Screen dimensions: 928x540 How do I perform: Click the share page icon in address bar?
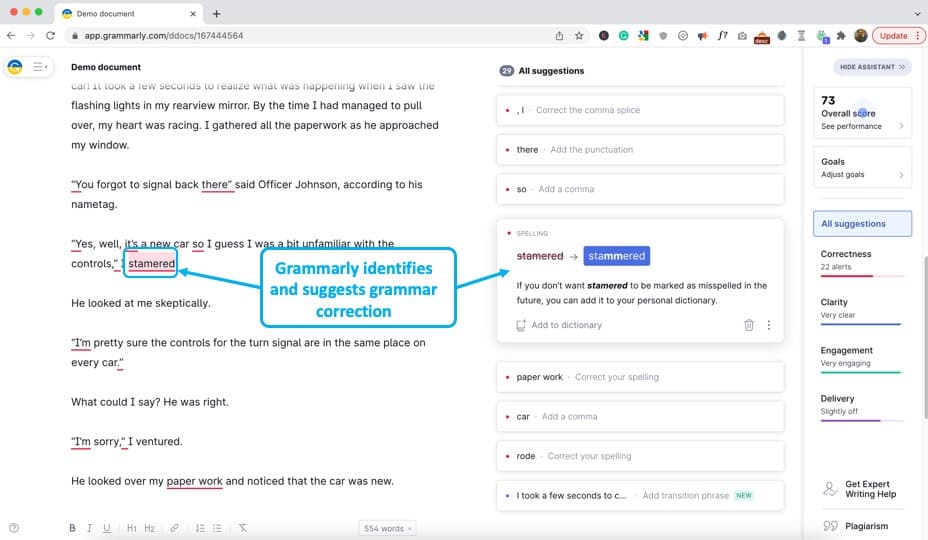(x=559, y=36)
